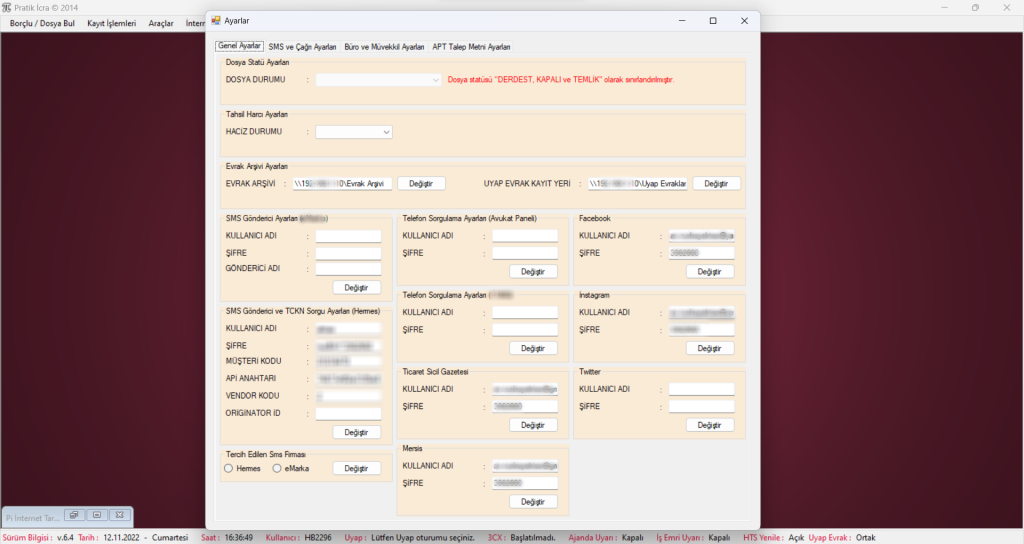The width and height of the screenshot is (1024, 544).
Task: Expand the HACİZ DURUMU combo box
Action: [x=354, y=131]
